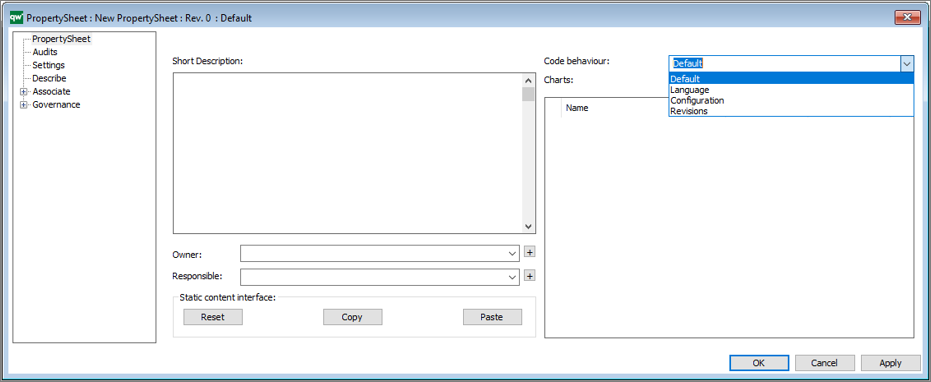Click the Cancel button
931x382 pixels.
coord(825,363)
